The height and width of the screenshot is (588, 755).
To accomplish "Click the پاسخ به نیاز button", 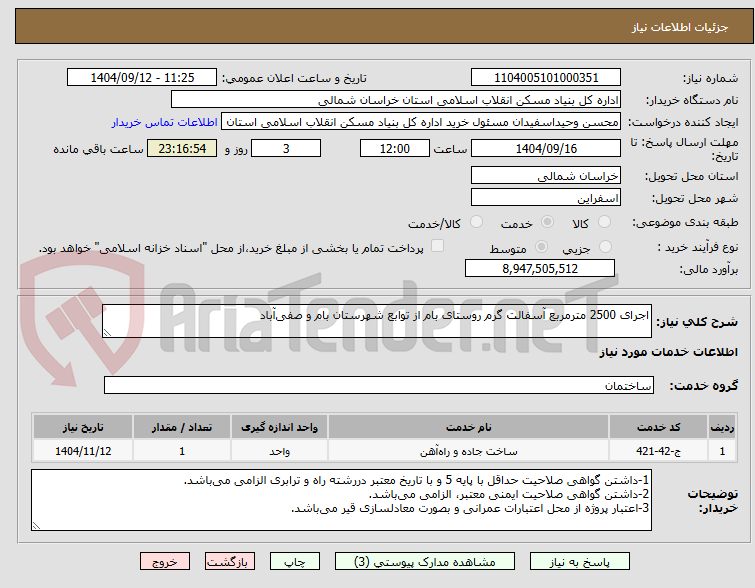I will coord(580,562).
